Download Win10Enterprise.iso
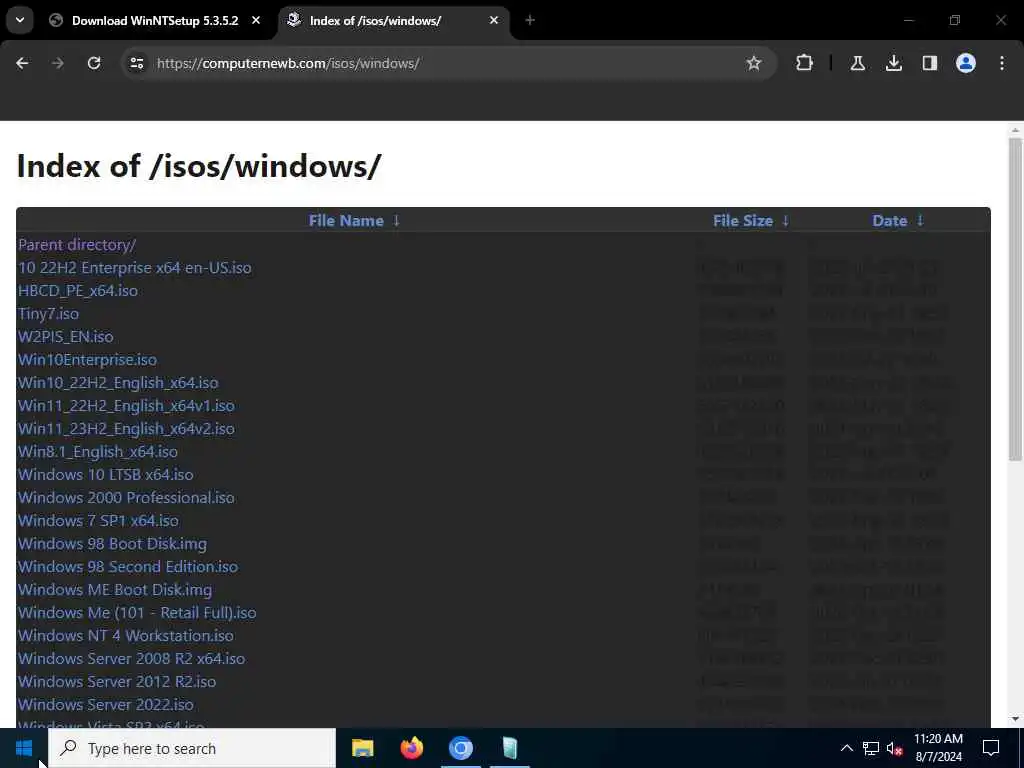This screenshot has width=1024, height=768. tap(88, 360)
